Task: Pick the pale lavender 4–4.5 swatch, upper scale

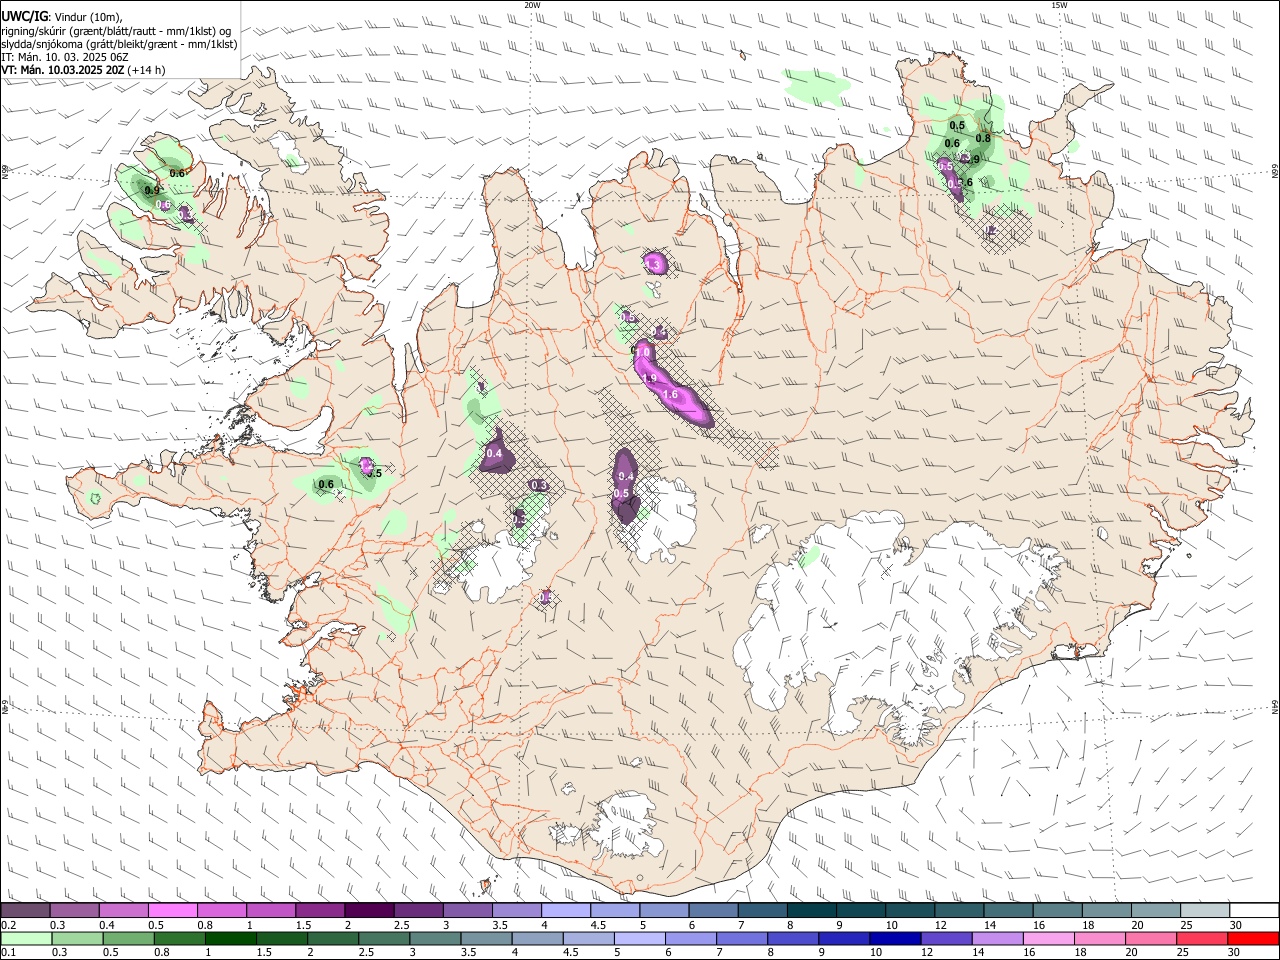Action: point(565,911)
